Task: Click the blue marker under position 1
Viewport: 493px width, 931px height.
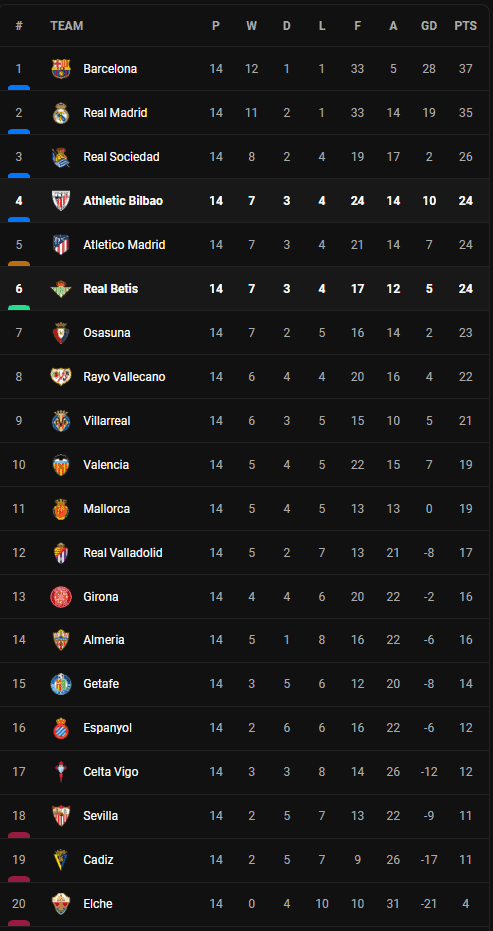Action: pos(19,87)
